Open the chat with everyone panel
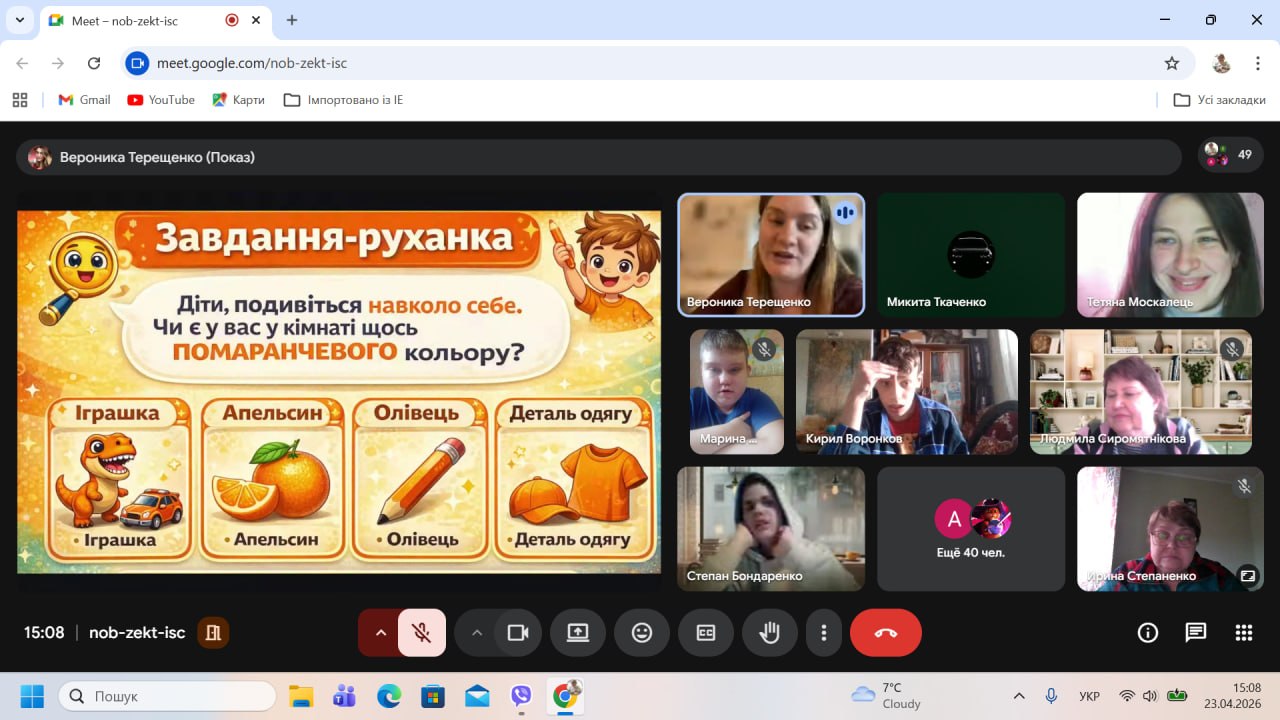This screenshot has width=1280, height=720. (x=1196, y=632)
